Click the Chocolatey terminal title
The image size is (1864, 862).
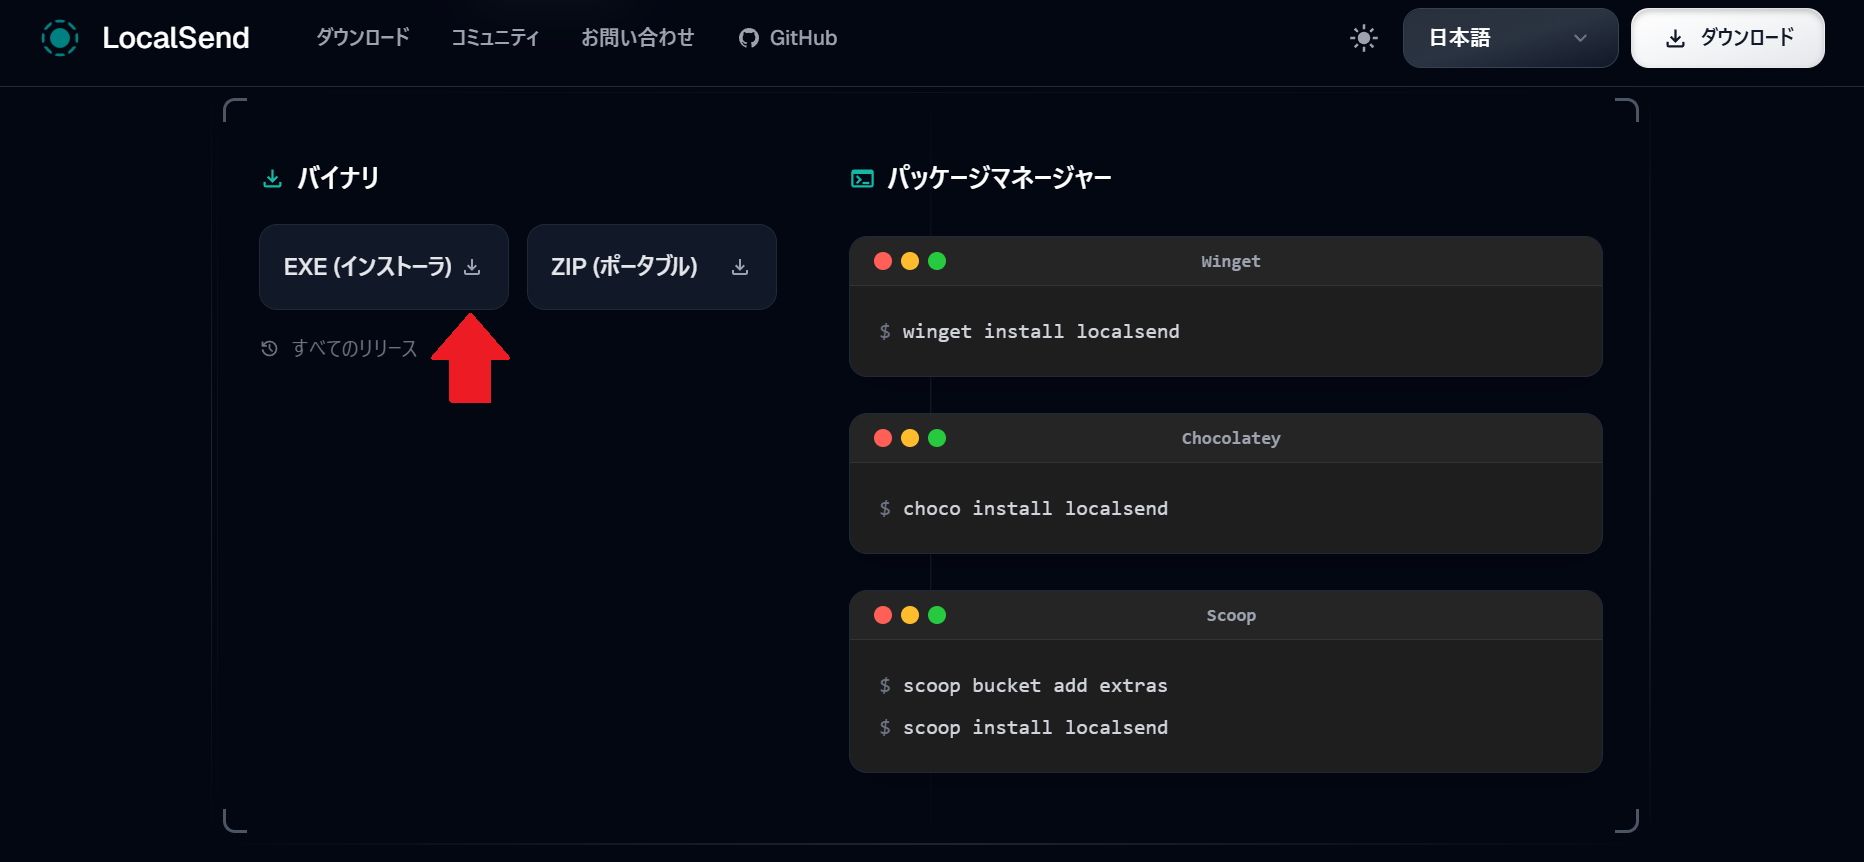[1231, 438]
